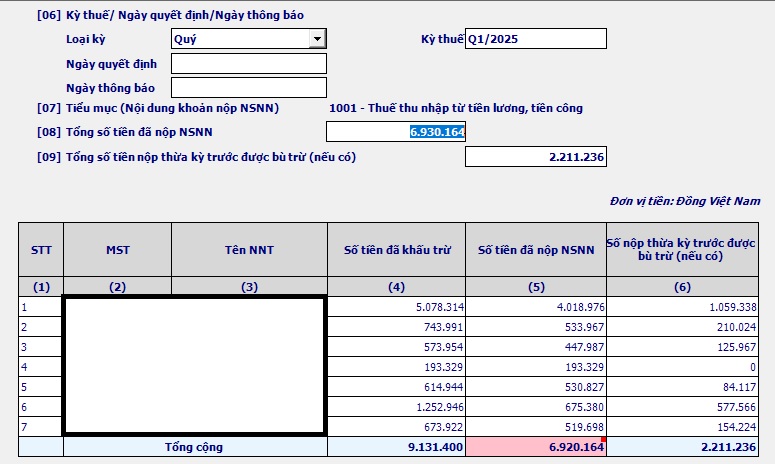This screenshot has height=464, width=775.
Task: Click the red error marker on the pink total cell
Action: (603, 440)
